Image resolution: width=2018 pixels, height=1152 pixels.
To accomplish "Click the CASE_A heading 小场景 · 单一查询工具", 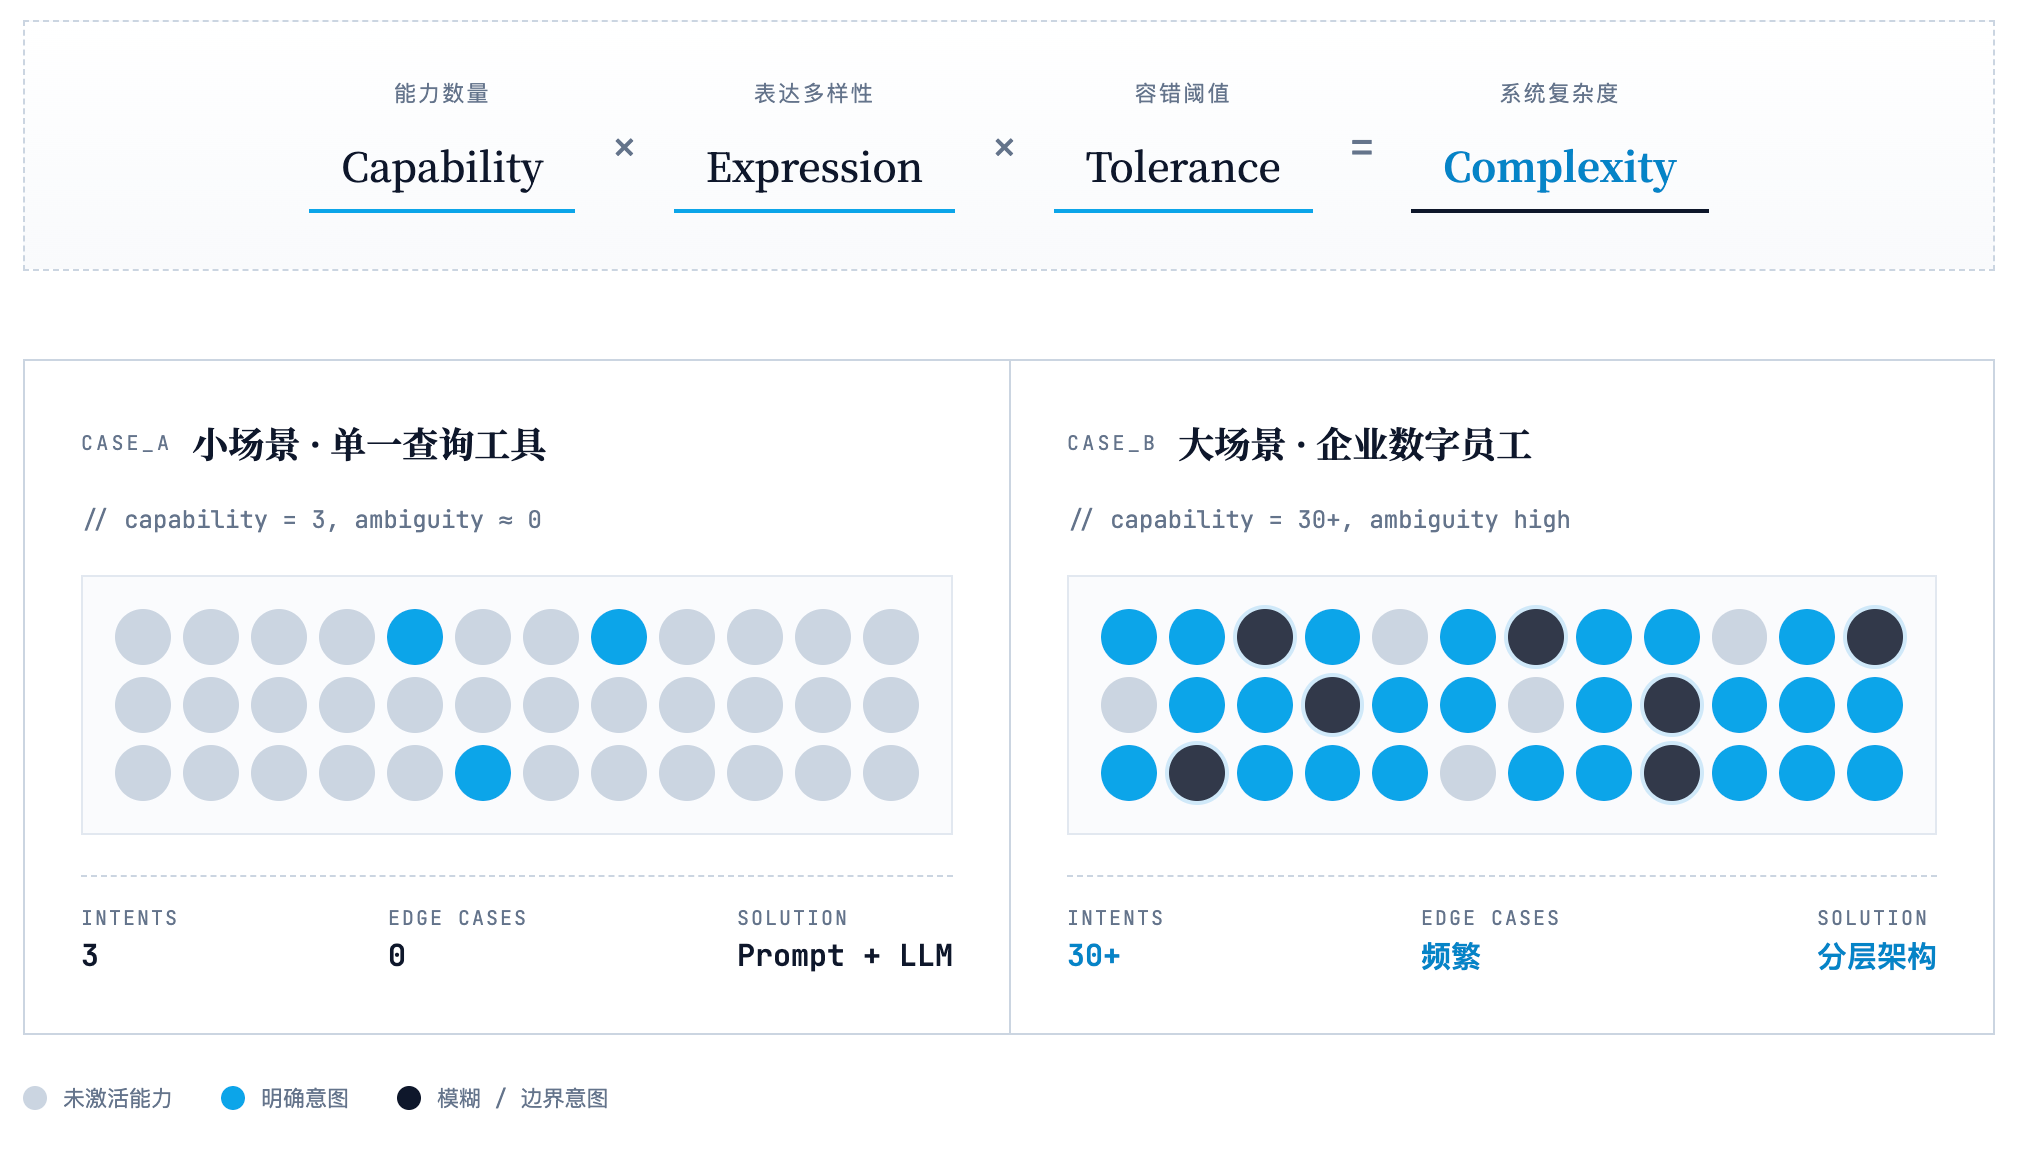I will [368, 445].
